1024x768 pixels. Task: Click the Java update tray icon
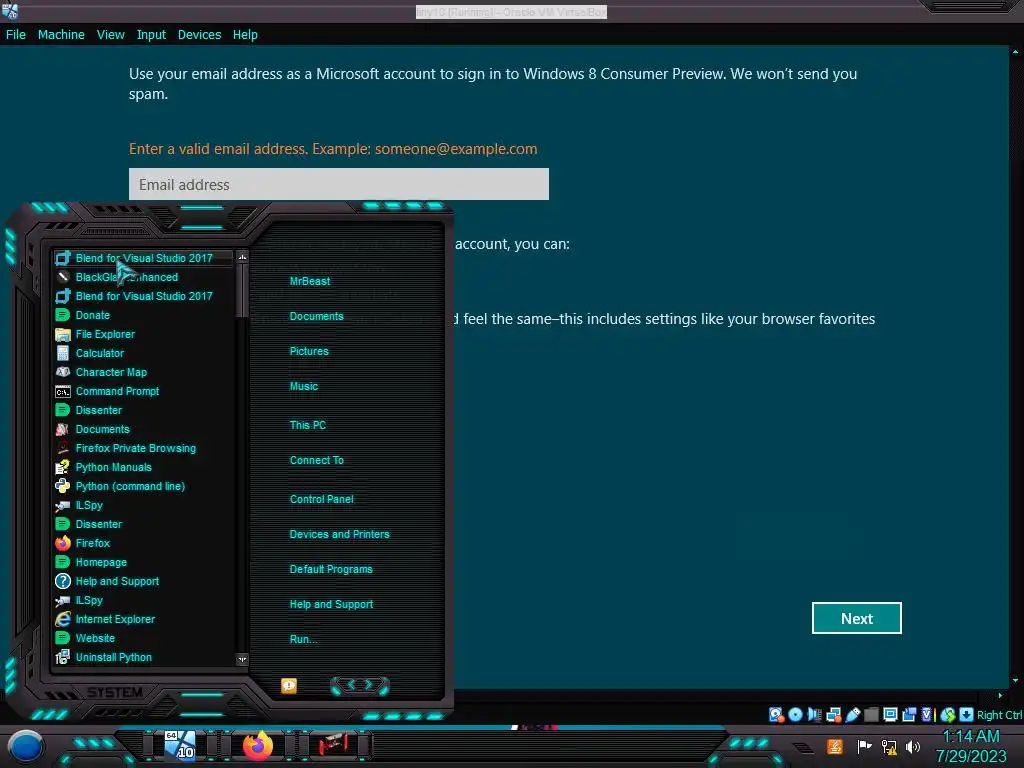(835, 746)
